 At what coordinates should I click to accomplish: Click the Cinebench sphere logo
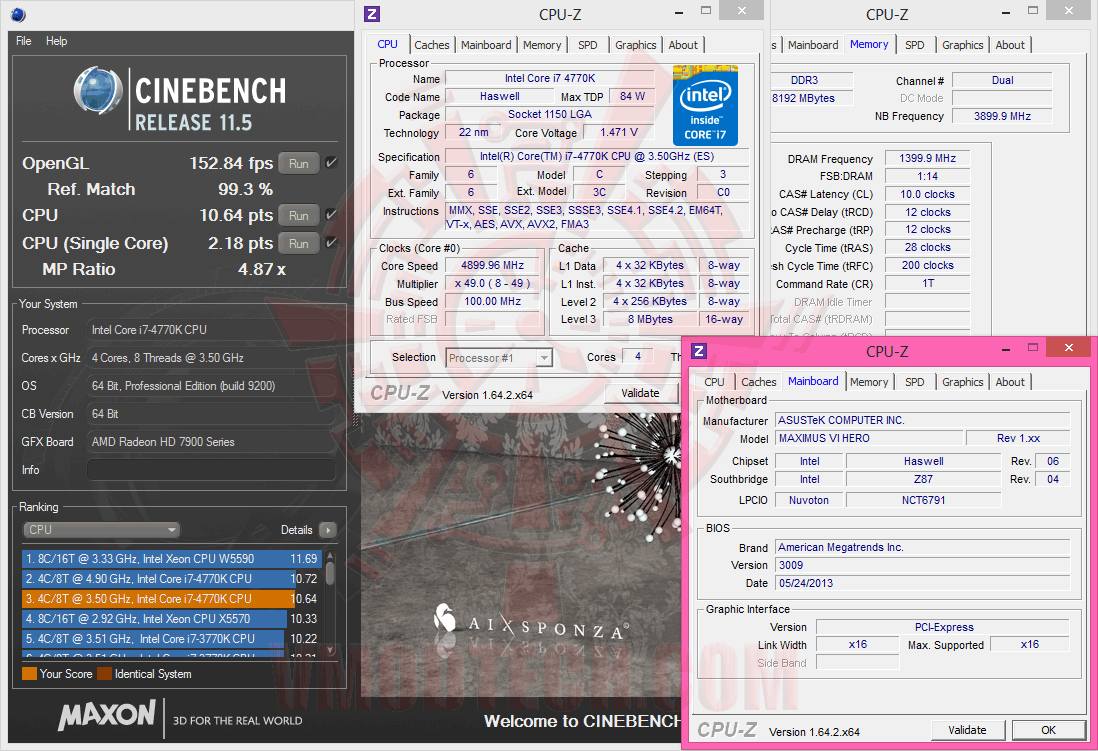pyautogui.click(x=98, y=90)
